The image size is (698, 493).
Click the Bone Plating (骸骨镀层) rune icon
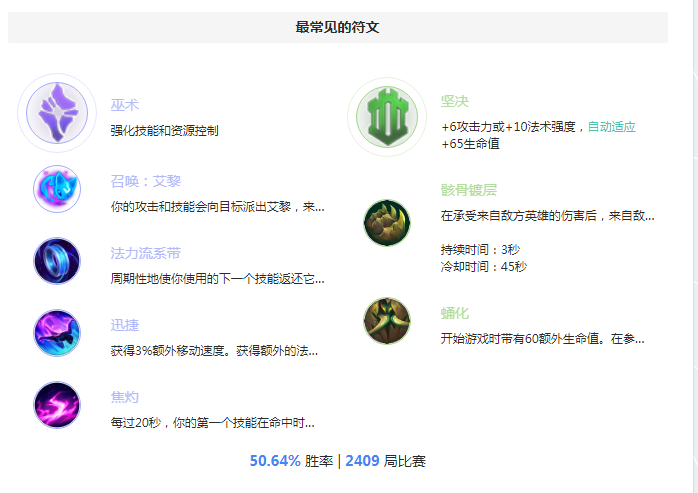[x=387, y=223]
